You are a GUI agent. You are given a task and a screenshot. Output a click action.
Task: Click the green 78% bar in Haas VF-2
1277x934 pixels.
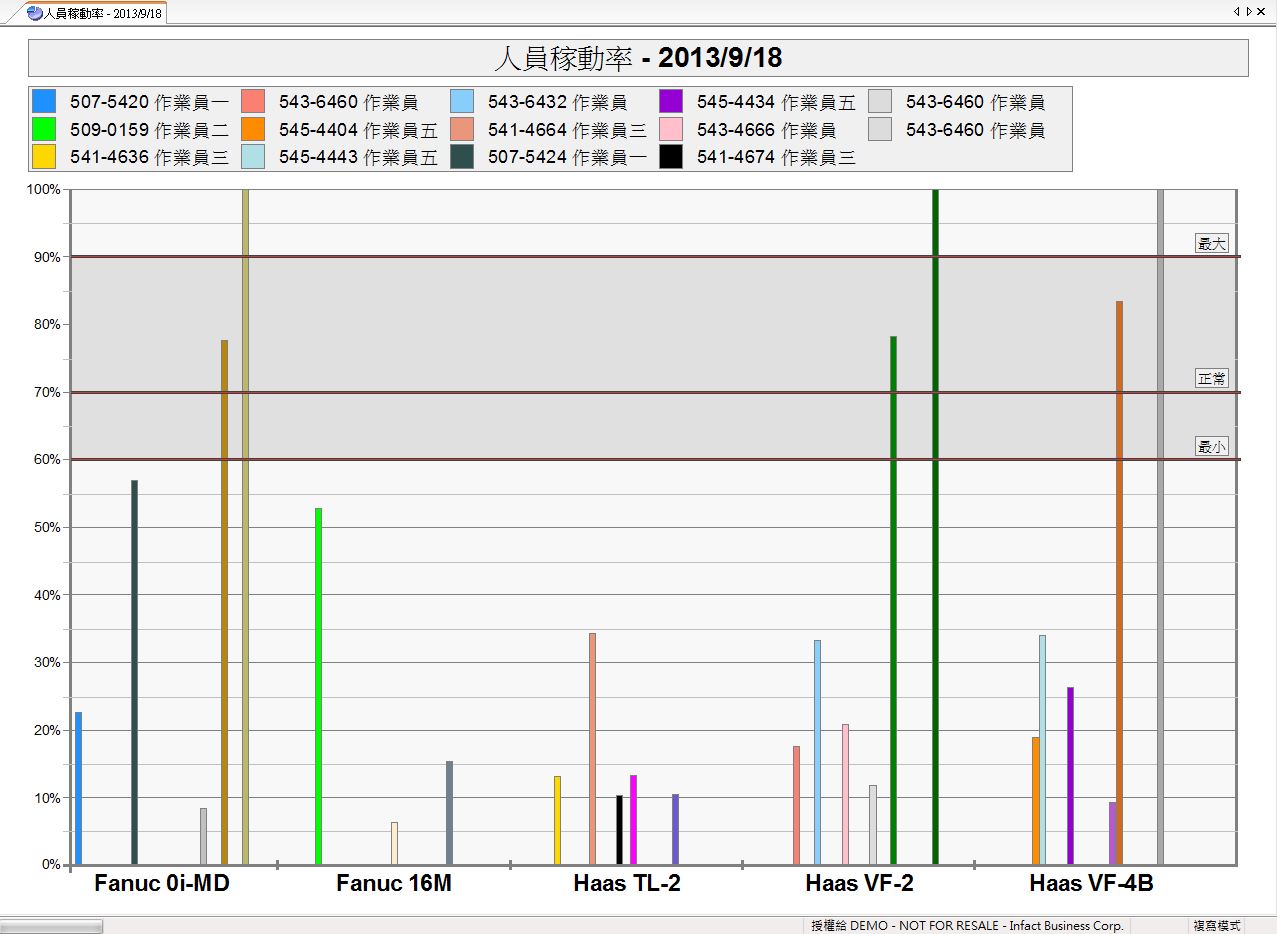(893, 600)
